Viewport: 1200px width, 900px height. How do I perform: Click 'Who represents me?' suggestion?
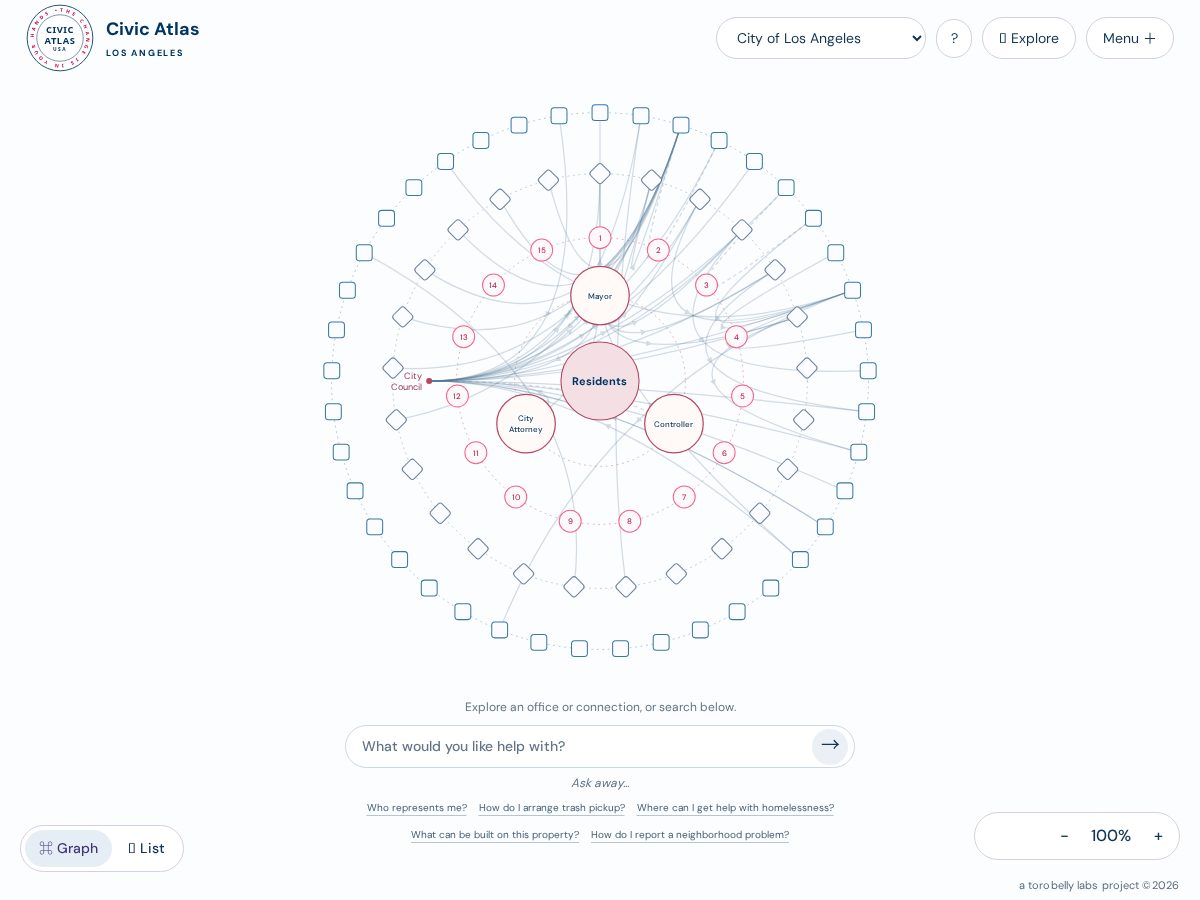point(417,808)
